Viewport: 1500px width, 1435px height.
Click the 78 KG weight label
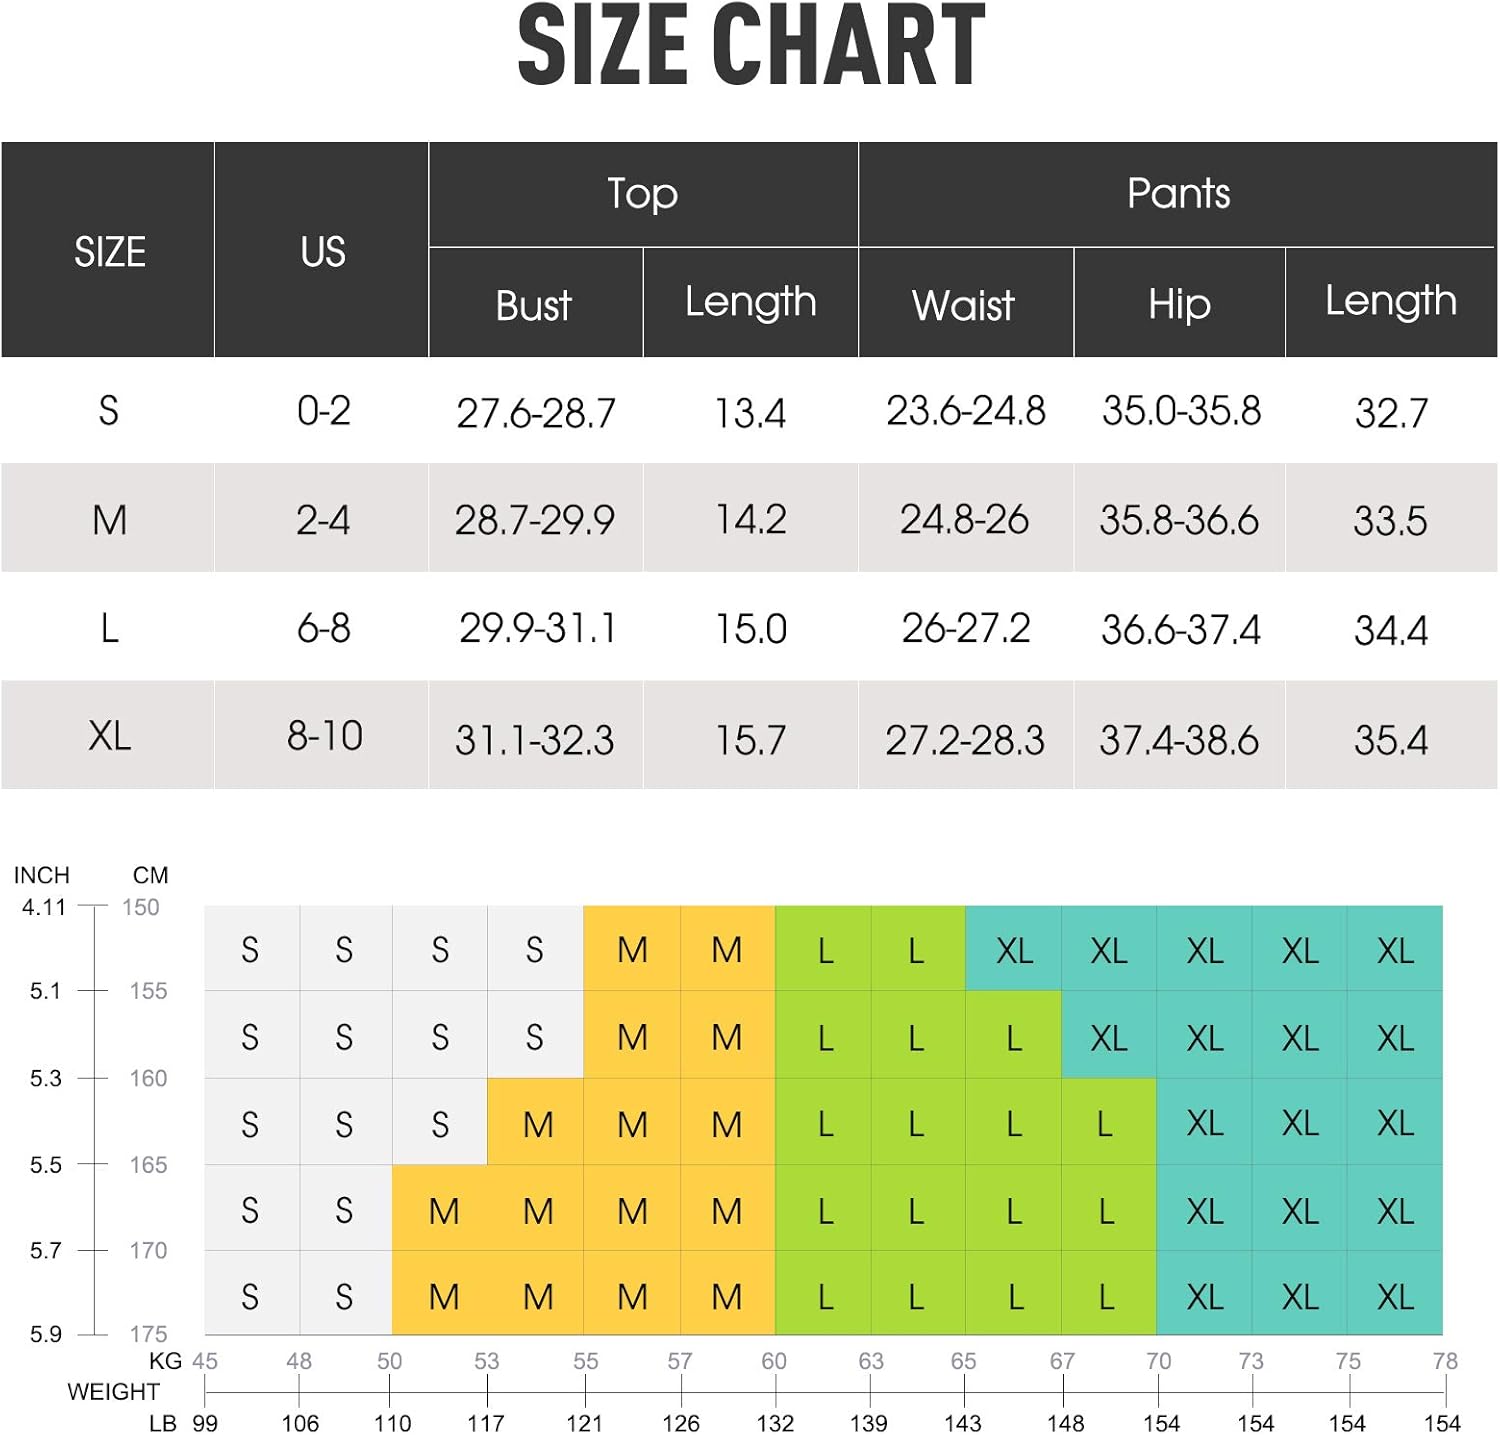(x=1444, y=1361)
